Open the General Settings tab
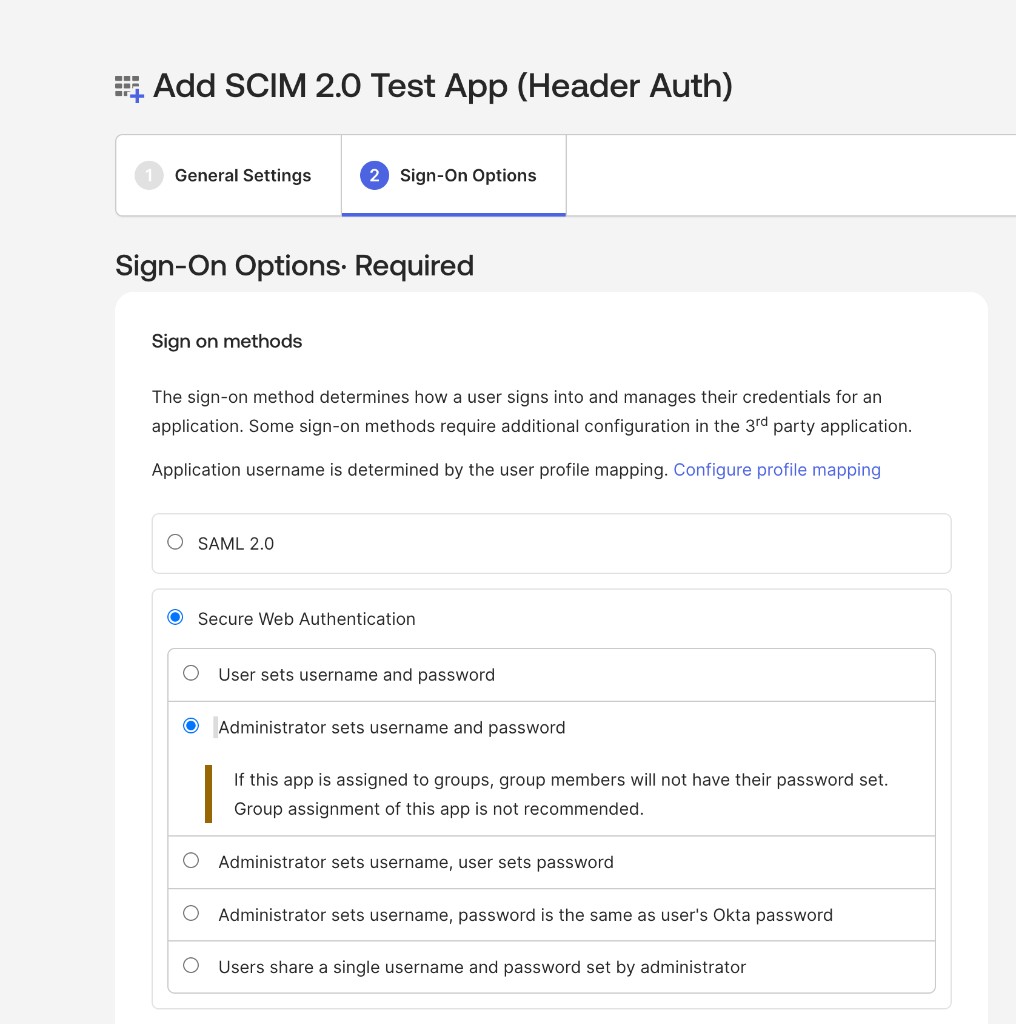1016x1024 pixels. click(x=229, y=175)
